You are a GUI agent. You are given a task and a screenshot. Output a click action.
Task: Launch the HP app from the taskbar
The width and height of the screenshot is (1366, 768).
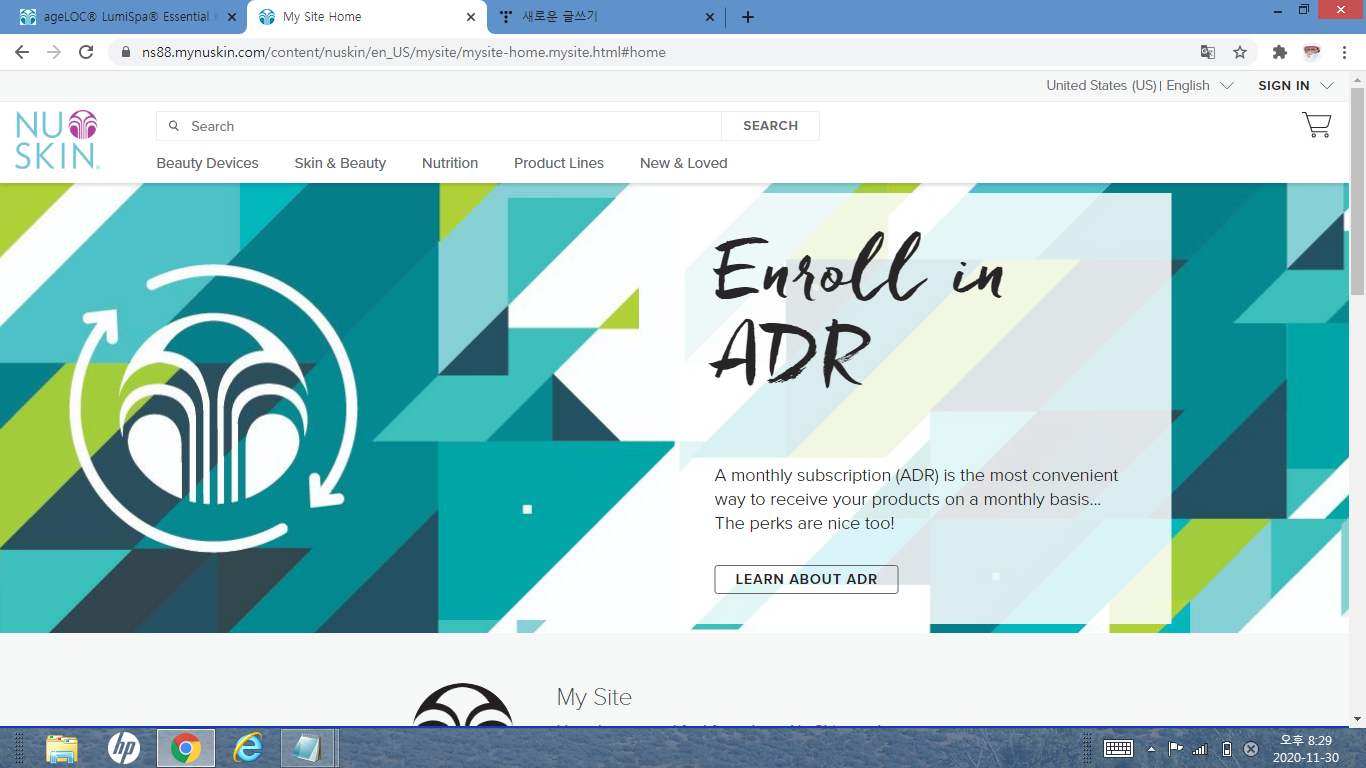click(124, 748)
